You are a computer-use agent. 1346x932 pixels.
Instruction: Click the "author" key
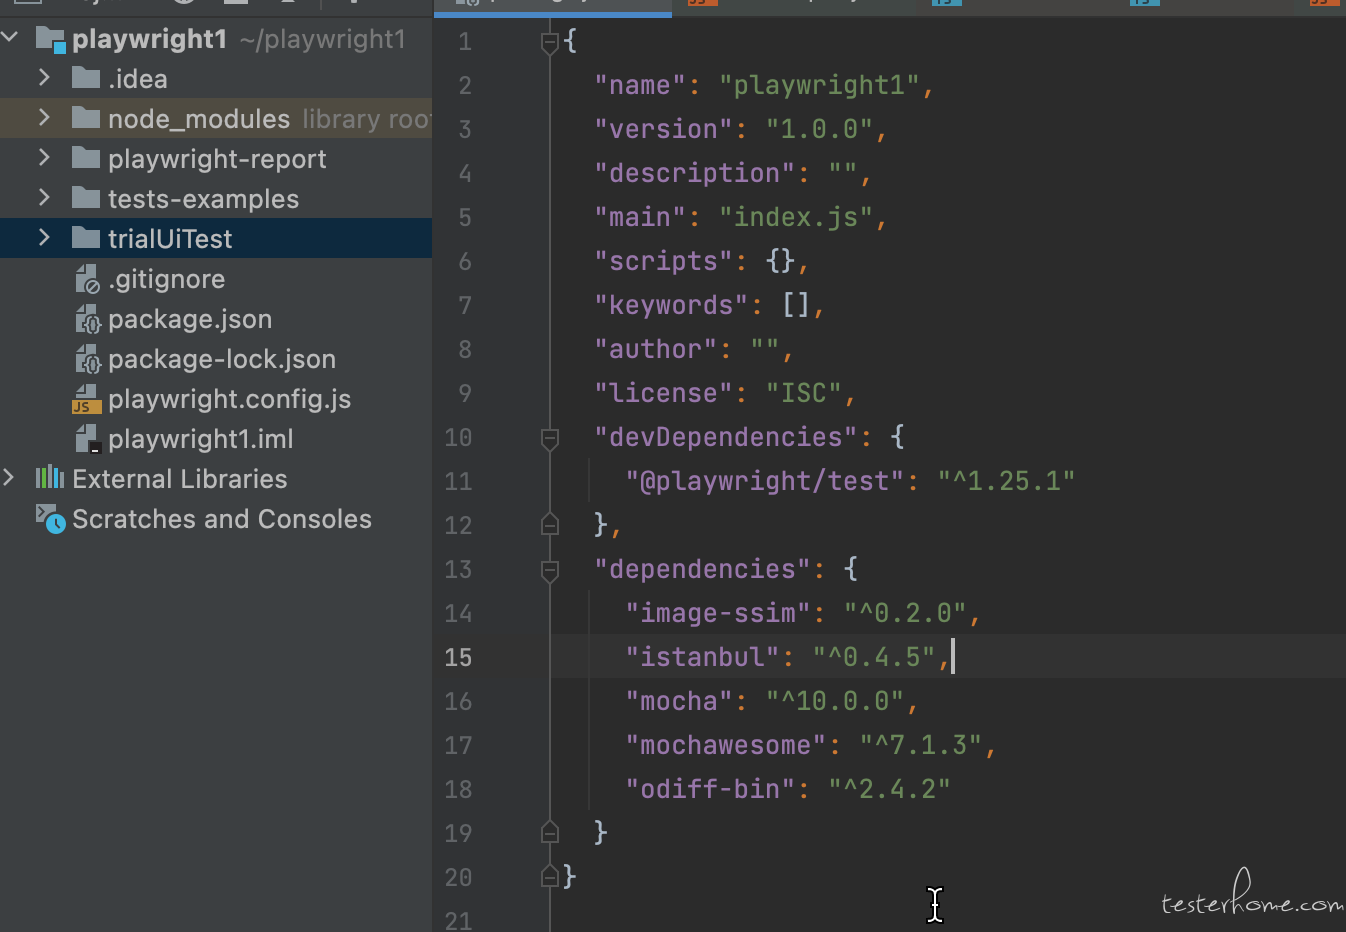click(656, 349)
